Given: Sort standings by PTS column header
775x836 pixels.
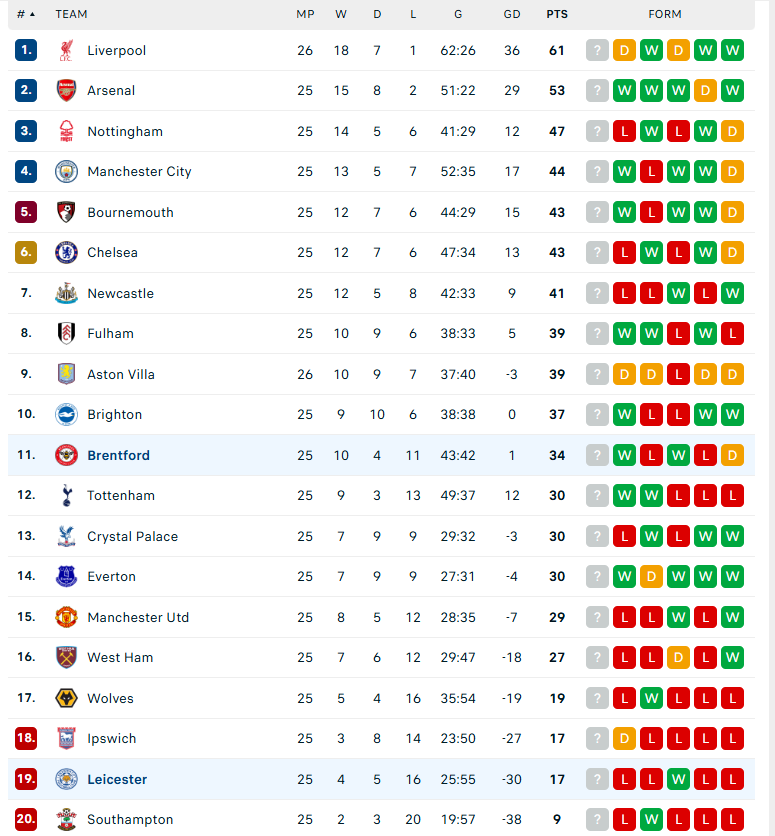Looking at the screenshot, I should [557, 14].
